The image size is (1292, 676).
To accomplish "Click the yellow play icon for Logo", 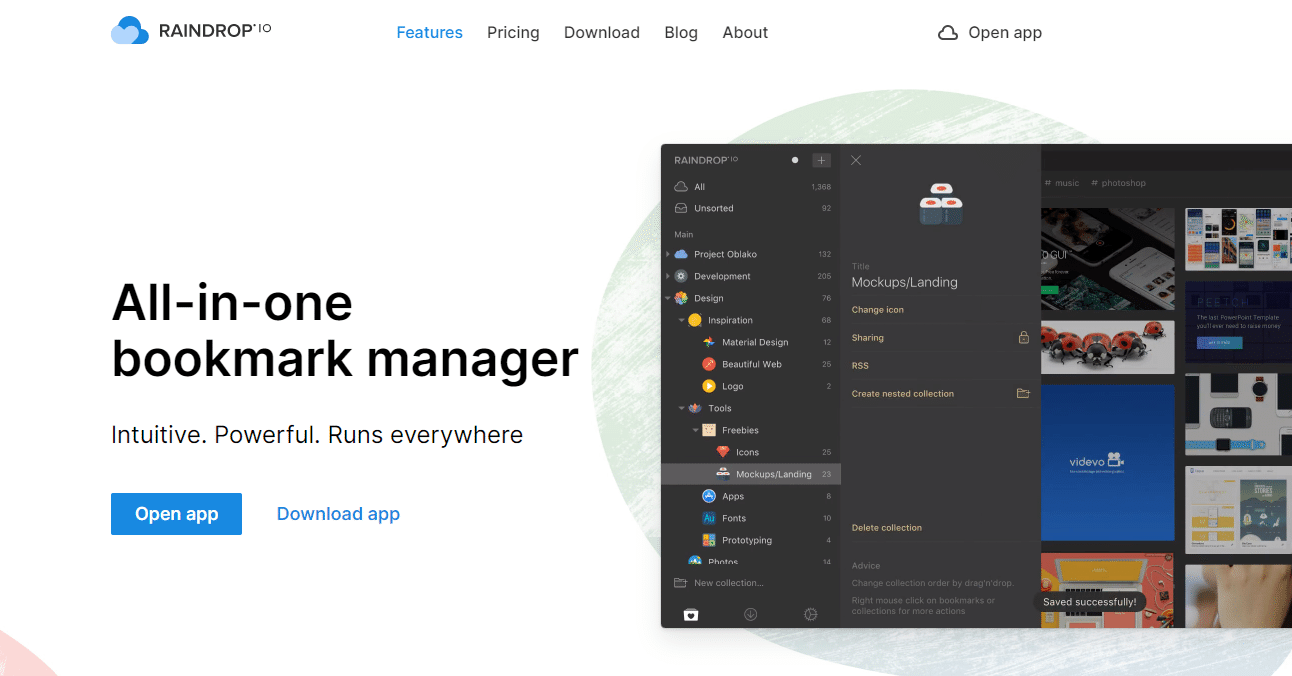I will [709, 386].
